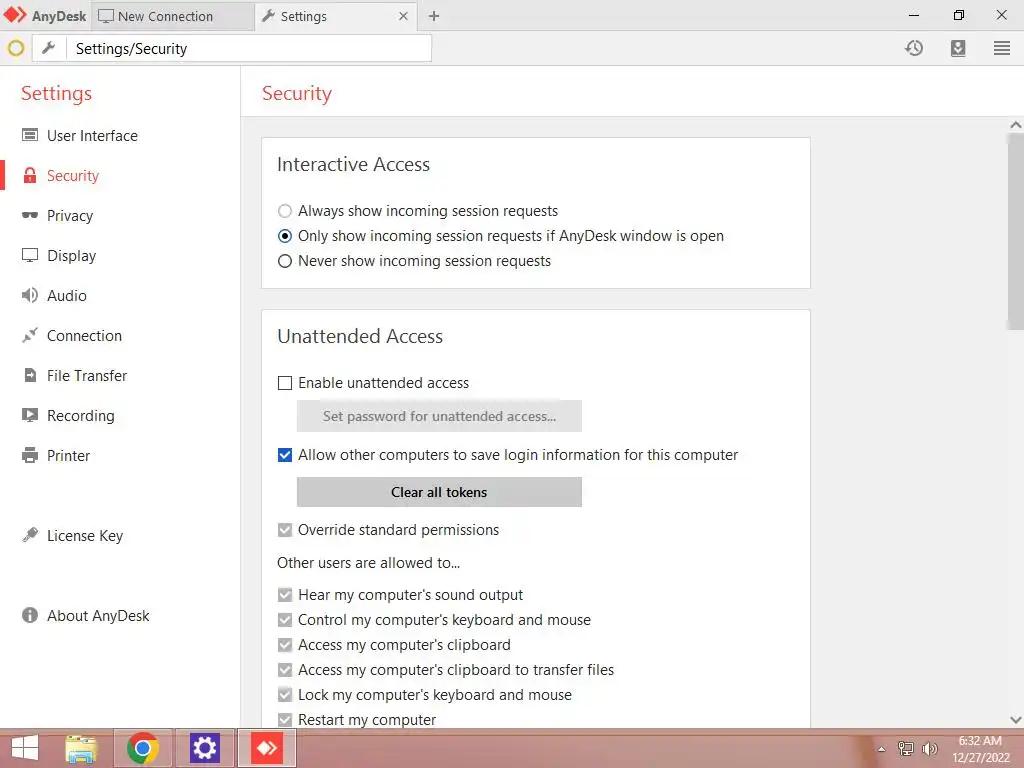1024x768 pixels.
Task: Click the wrench icon beside the address field
Action: [49, 48]
